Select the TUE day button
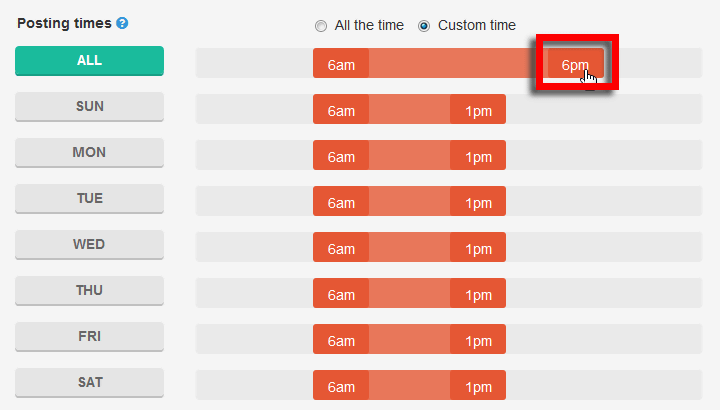 click(x=90, y=198)
